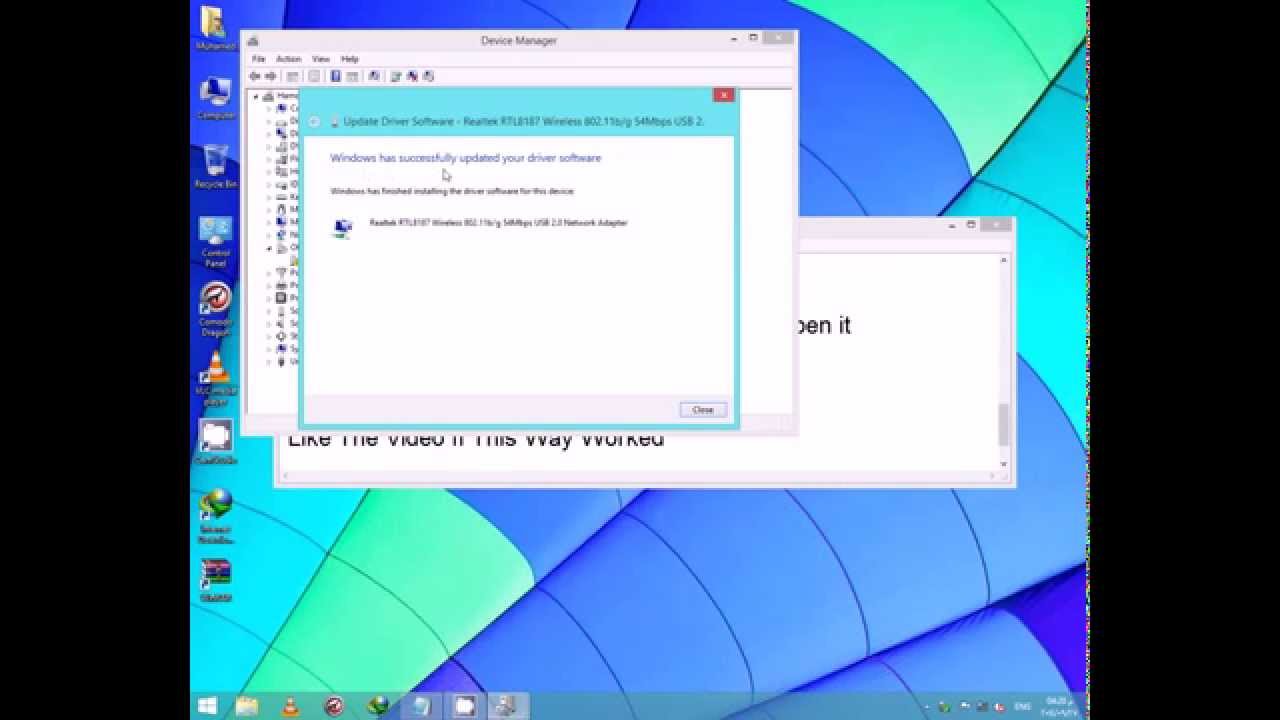
Task: Click the blue Help icon in Device Manager toolbar
Action: point(335,76)
